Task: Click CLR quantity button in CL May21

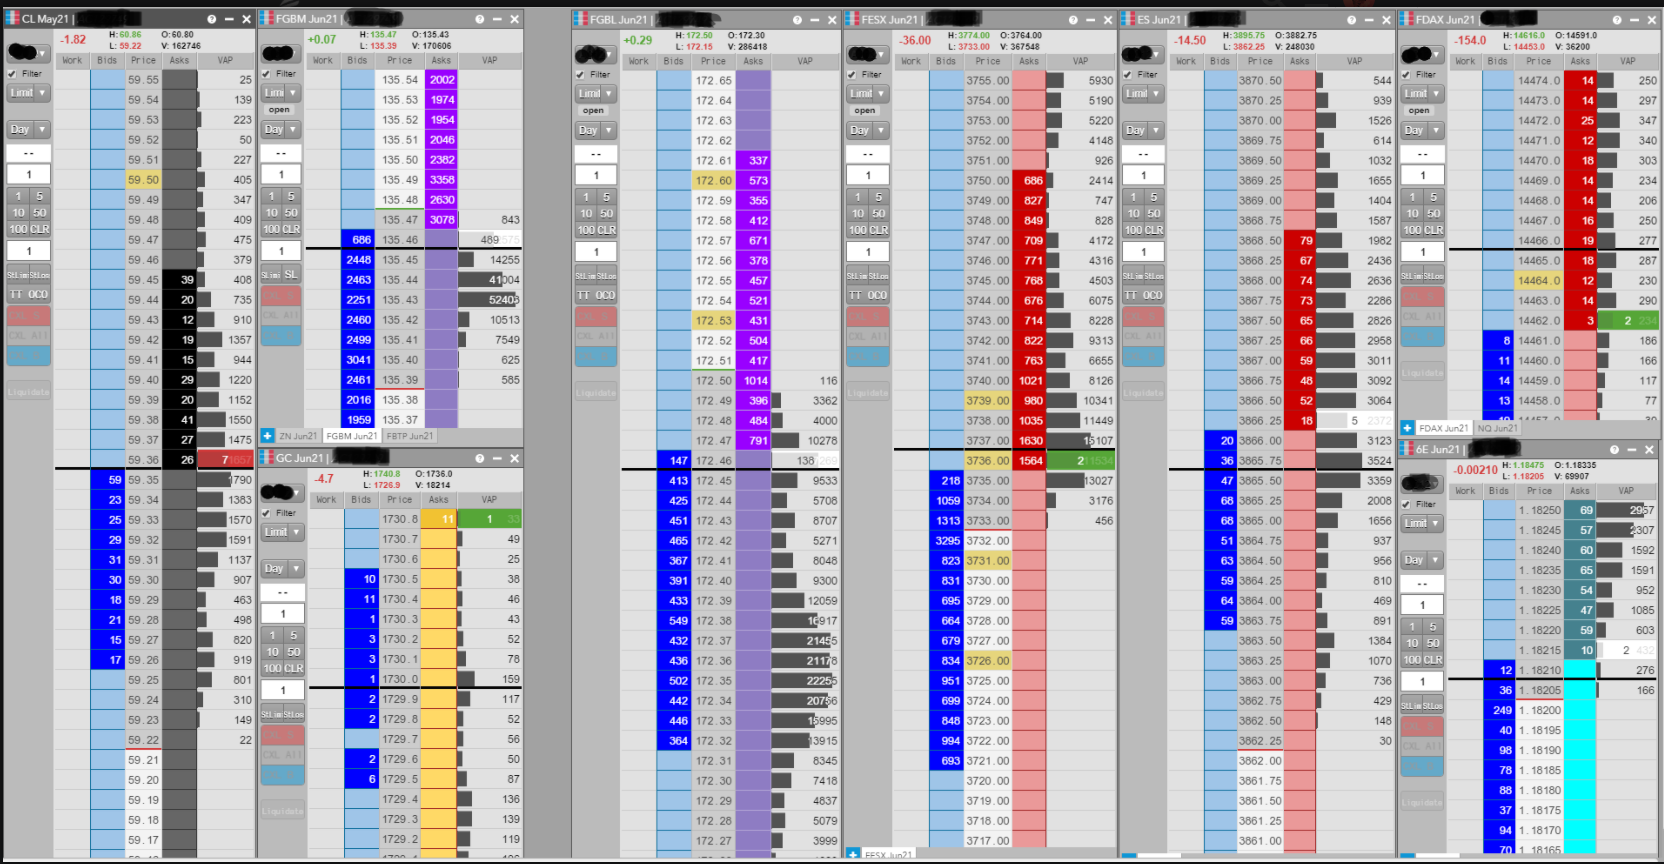Action: click(38, 229)
